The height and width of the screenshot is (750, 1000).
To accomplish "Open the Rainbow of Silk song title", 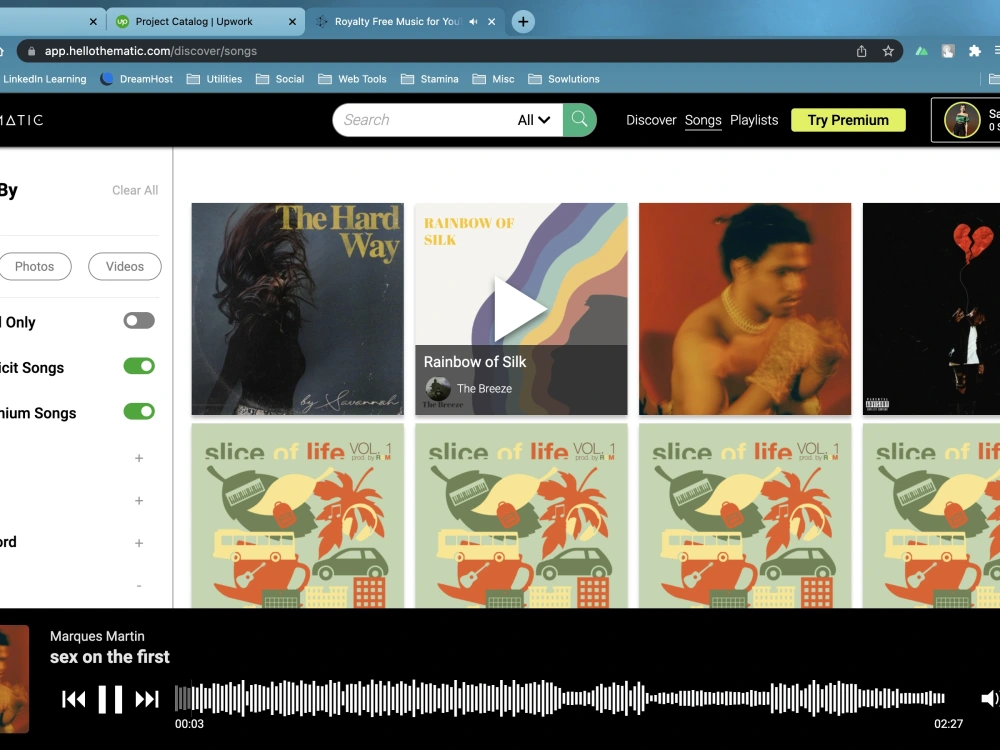I will pyautogui.click(x=474, y=362).
